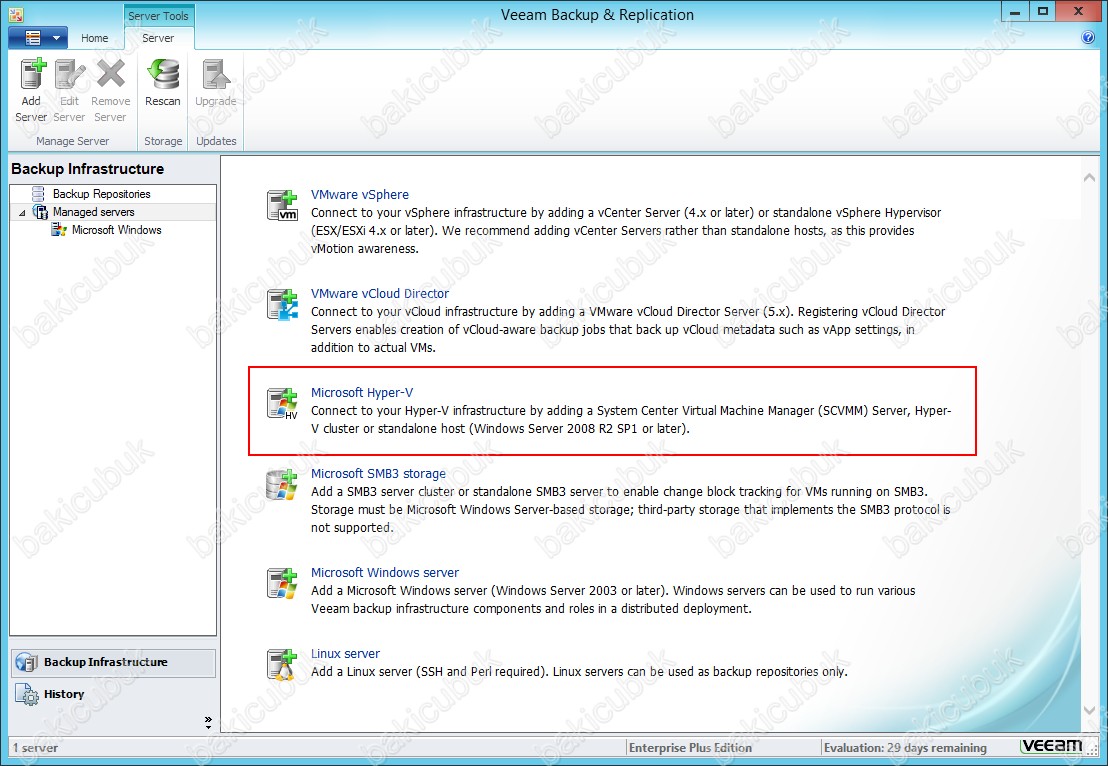
Task: Click the Veeam app icon in title bar
Action: tap(16, 14)
